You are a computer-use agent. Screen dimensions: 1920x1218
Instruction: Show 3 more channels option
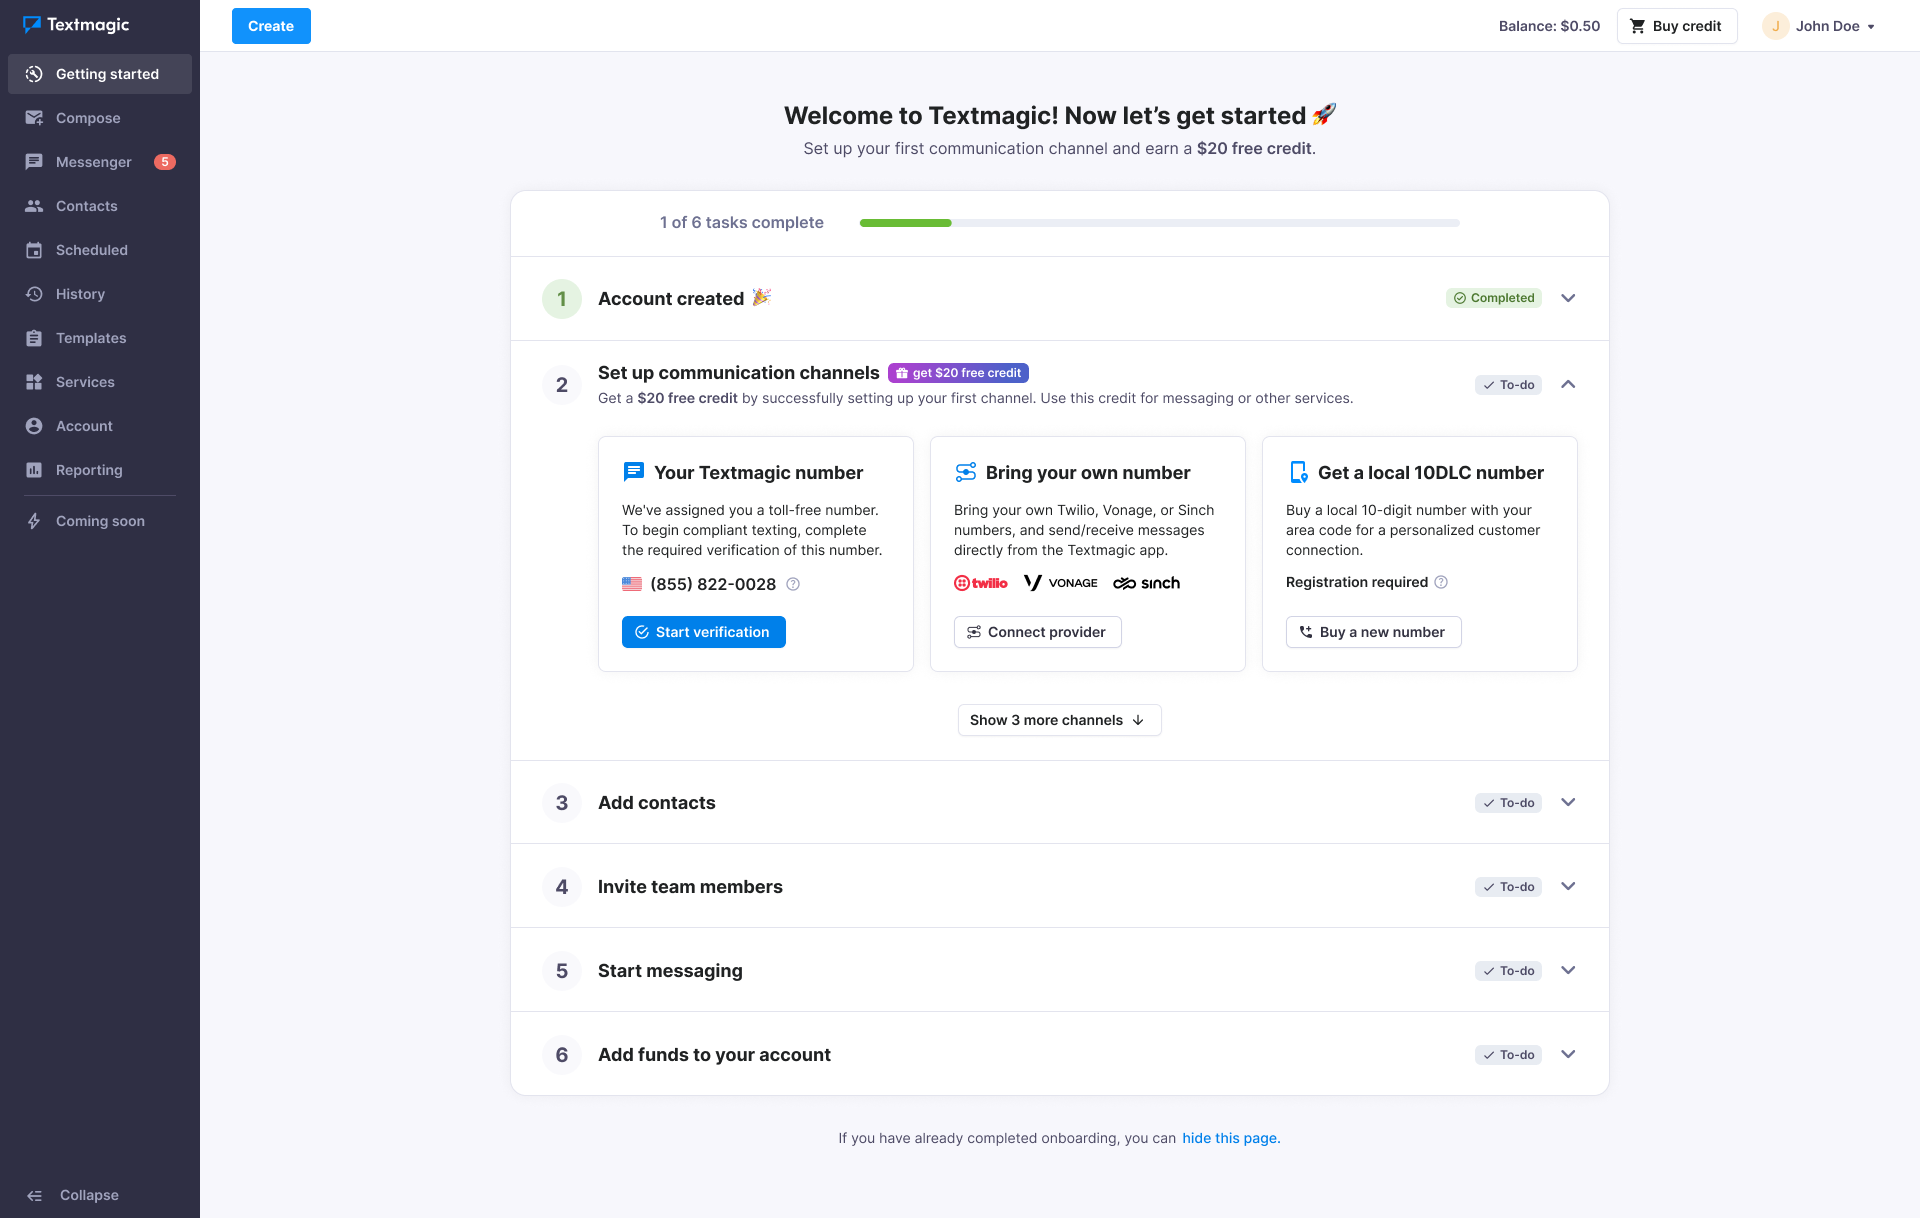1058,720
